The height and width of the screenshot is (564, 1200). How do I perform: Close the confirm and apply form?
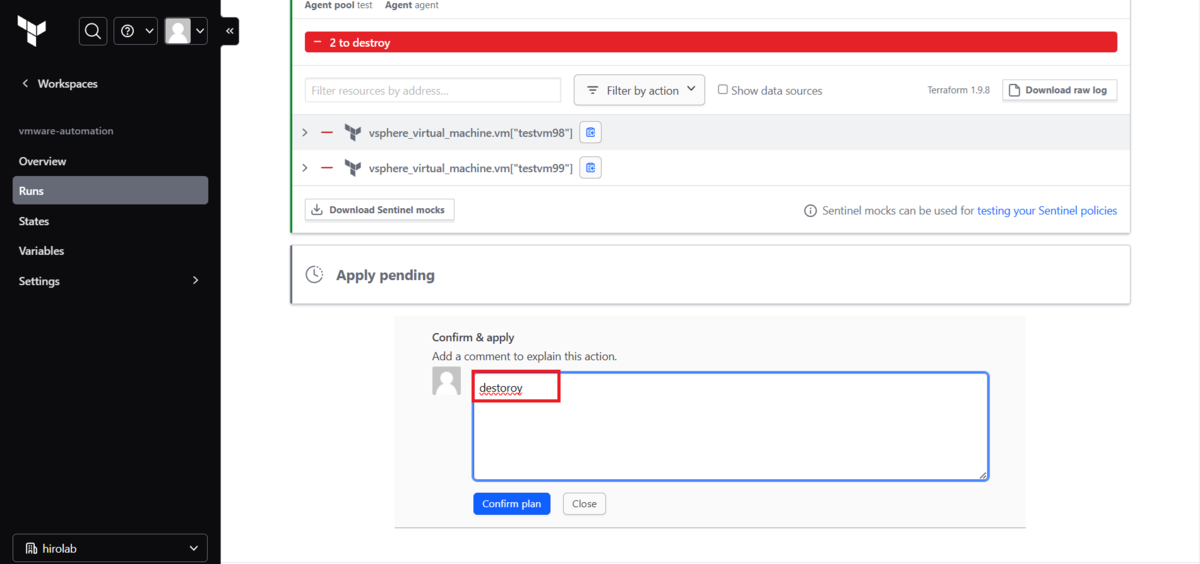tap(585, 504)
